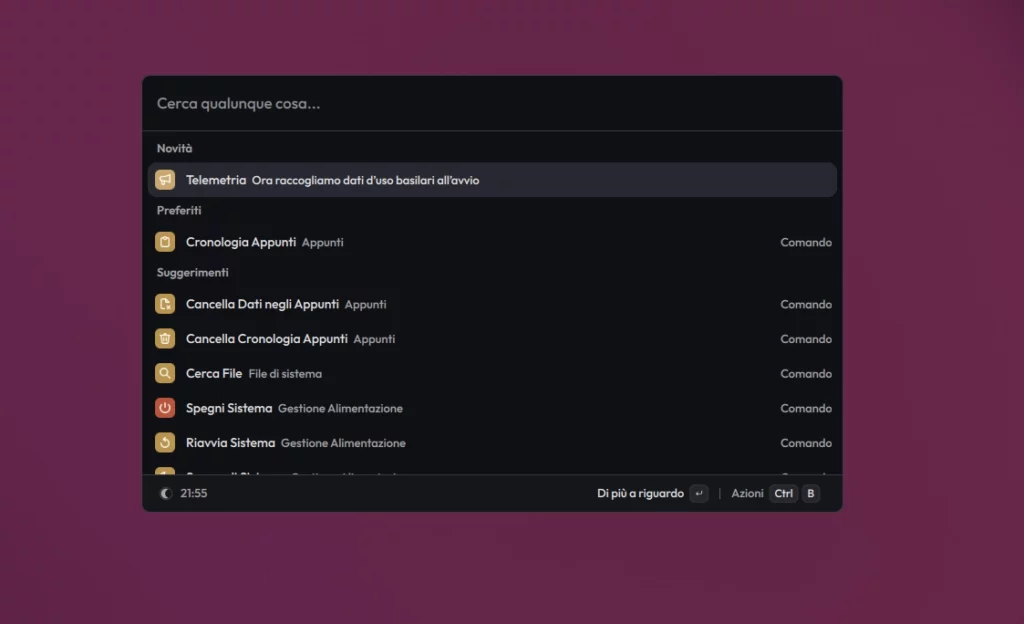Viewport: 1024px width, 624px height.
Task: Click 'Comando' label on Cancella Cronologia Appunti row
Action: click(x=806, y=339)
